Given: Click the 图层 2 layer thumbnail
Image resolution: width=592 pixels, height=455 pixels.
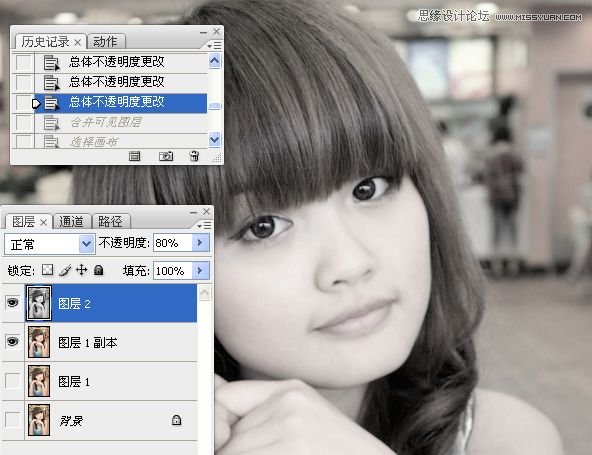Looking at the screenshot, I should click(39, 303).
